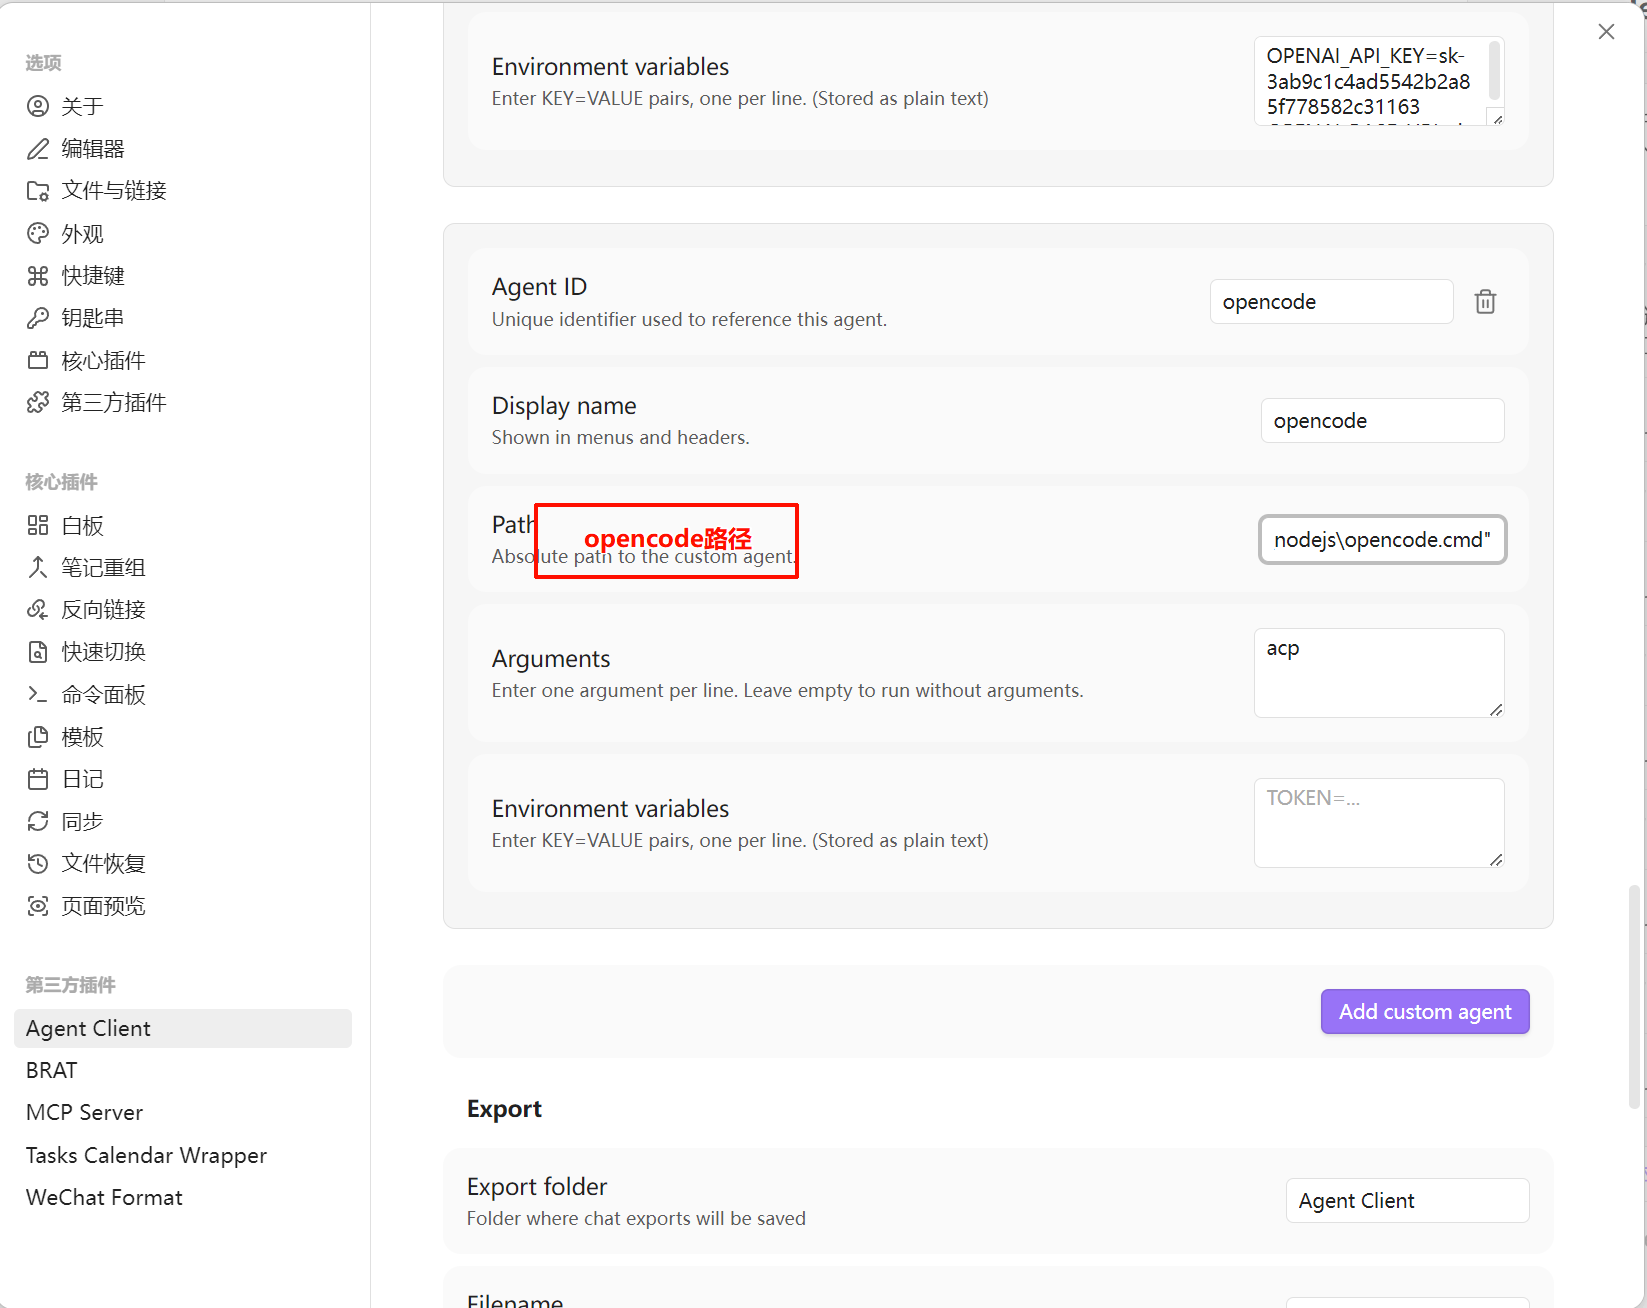Click the 日记 calendar icon
The image size is (1647, 1308).
(x=38, y=779)
